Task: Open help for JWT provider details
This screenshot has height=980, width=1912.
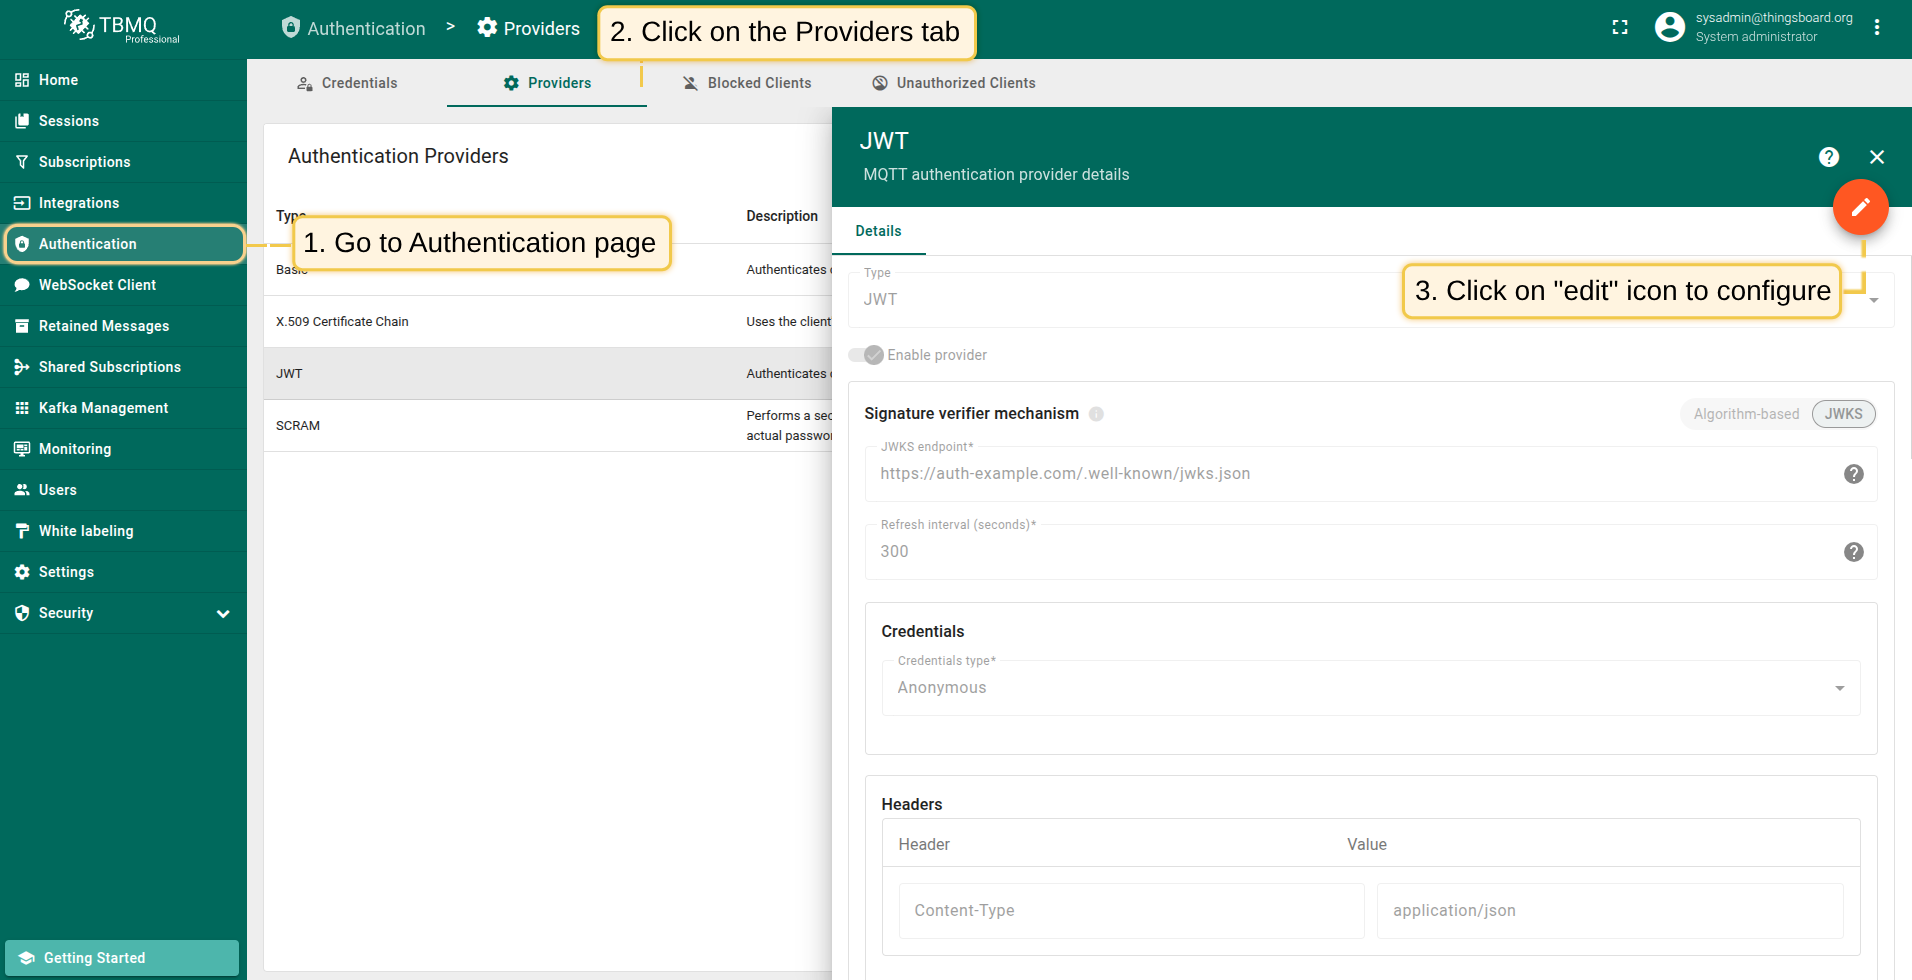Action: [1828, 157]
